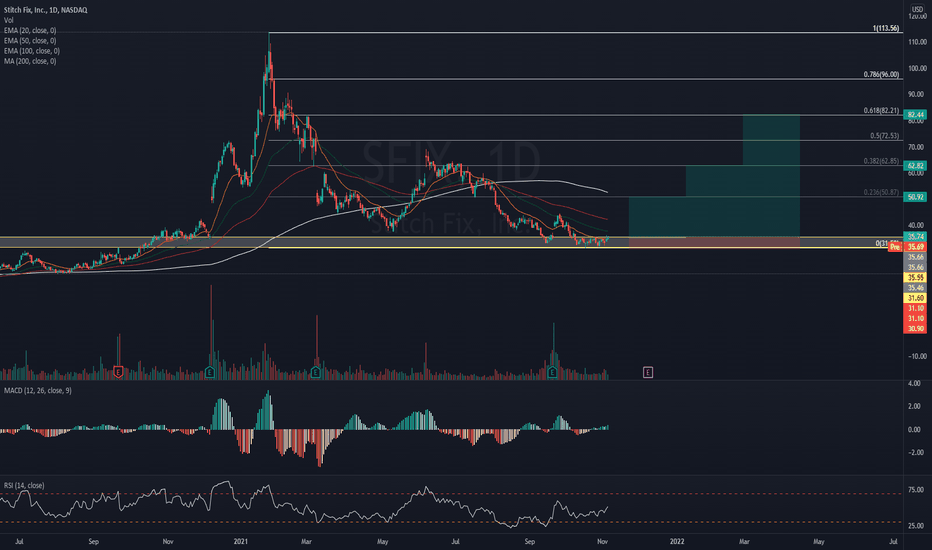
Task: Select the Stitch Fix, Inc. symbol title
Action: pos(45,10)
